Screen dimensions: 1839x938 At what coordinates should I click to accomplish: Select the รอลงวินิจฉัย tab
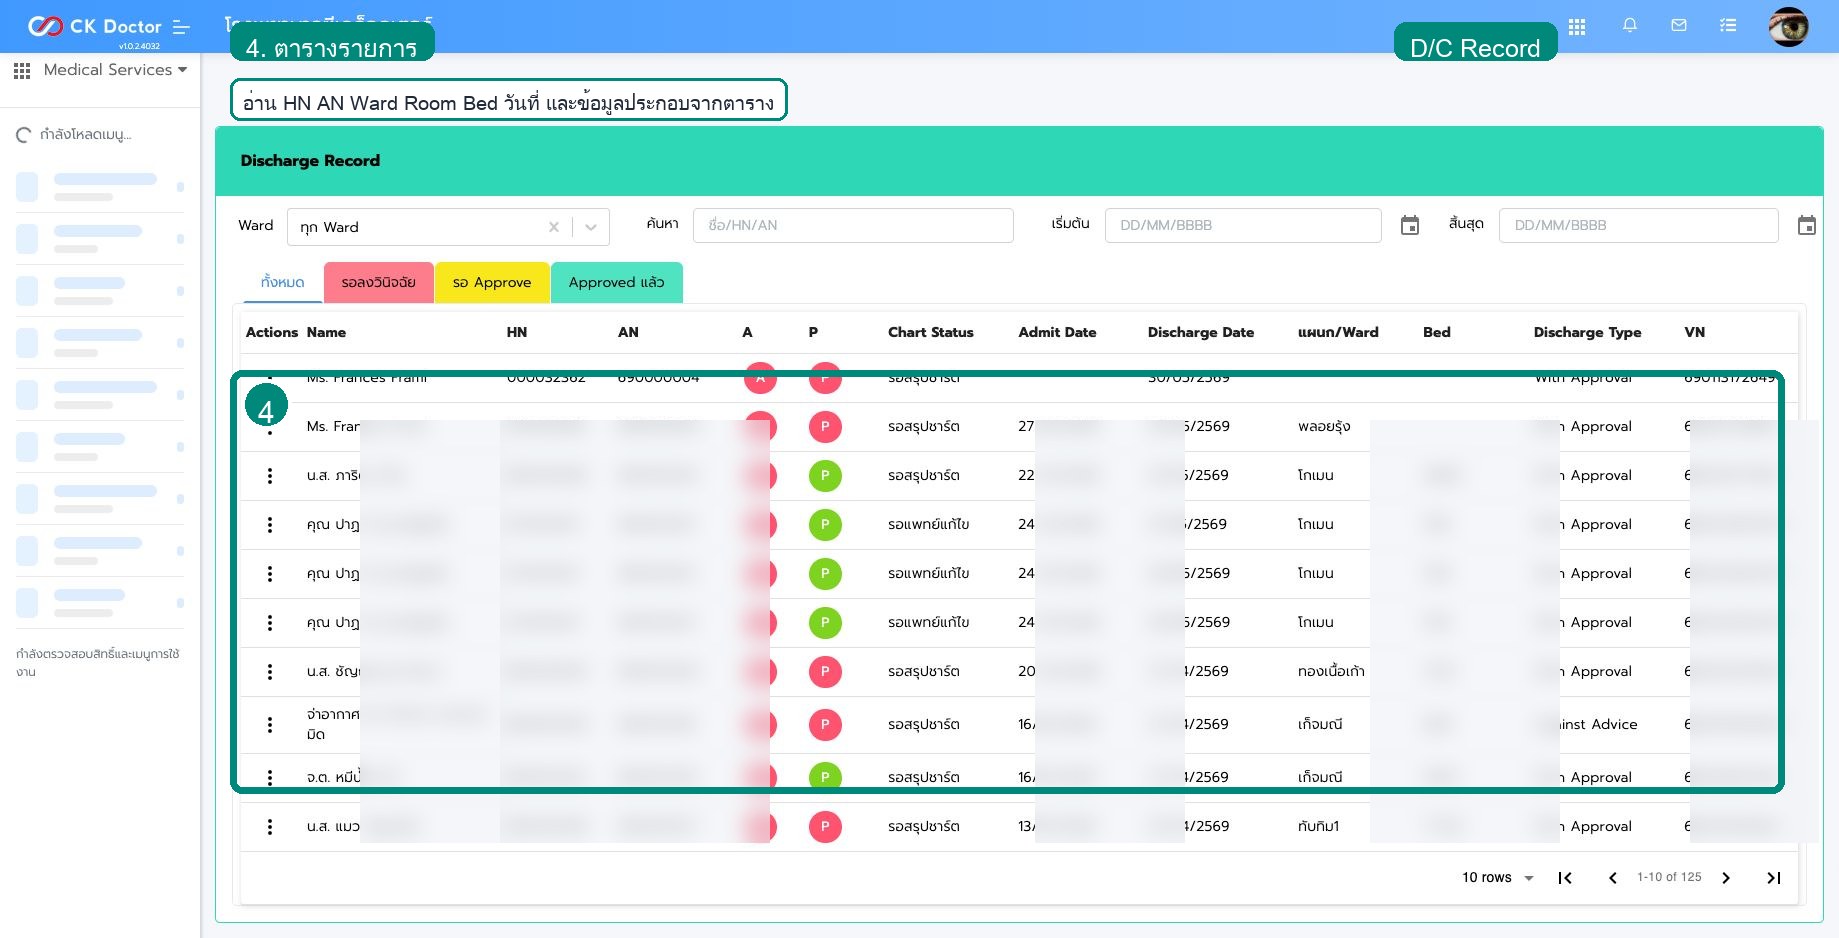(x=378, y=283)
